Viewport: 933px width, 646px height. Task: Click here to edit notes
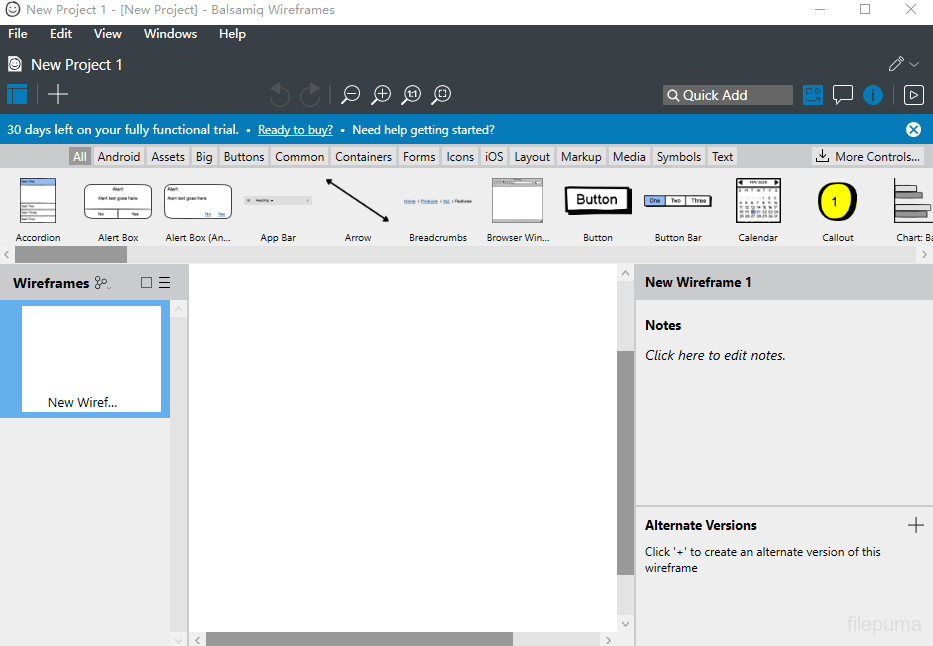[715, 355]
